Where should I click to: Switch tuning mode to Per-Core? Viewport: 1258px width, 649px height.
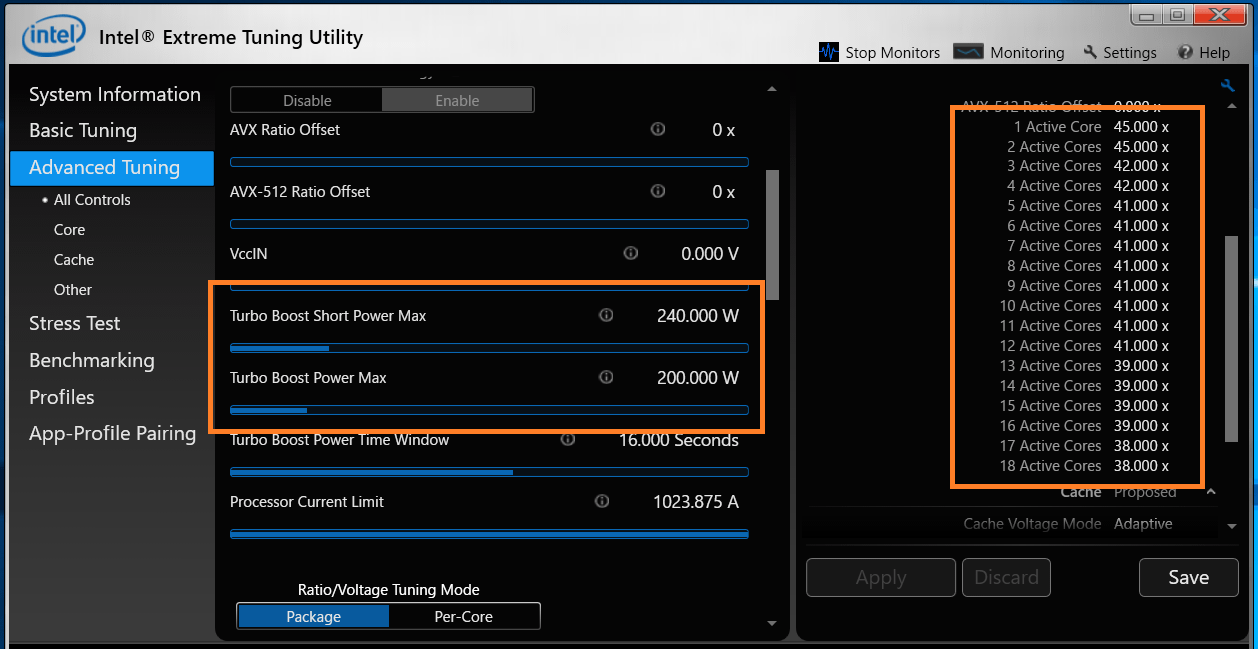(464, 616)
